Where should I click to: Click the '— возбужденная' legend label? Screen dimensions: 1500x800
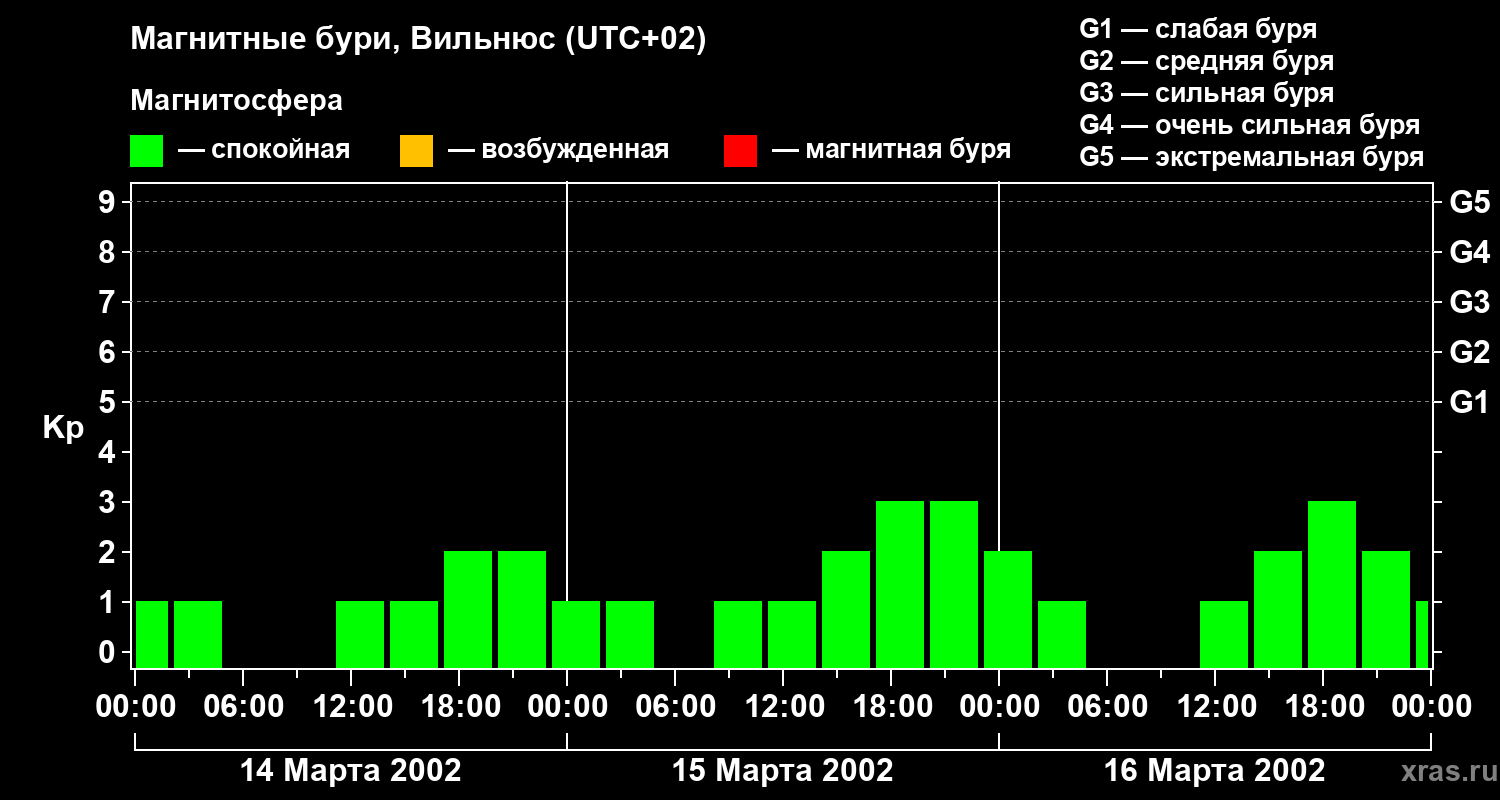[558, 150]
